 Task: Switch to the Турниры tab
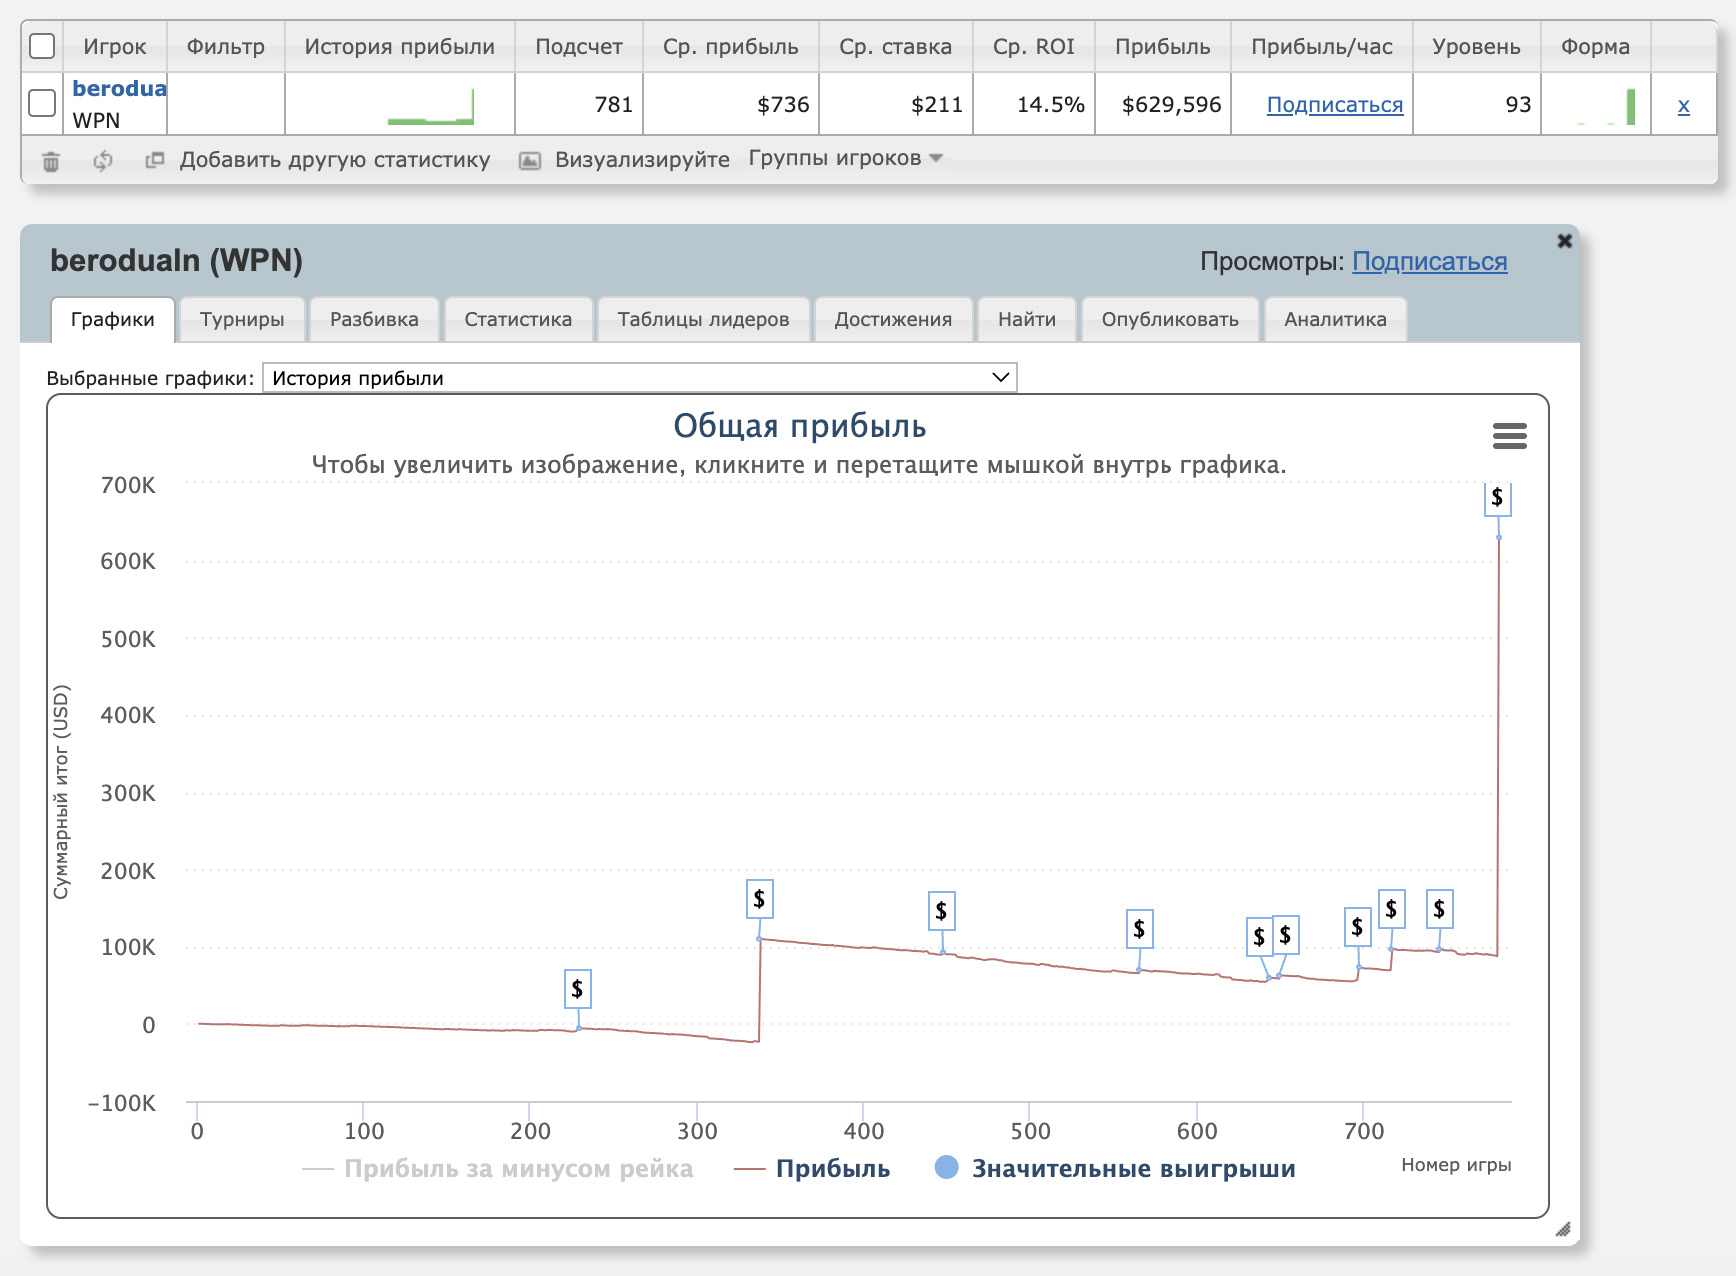[x=242, y=320]
